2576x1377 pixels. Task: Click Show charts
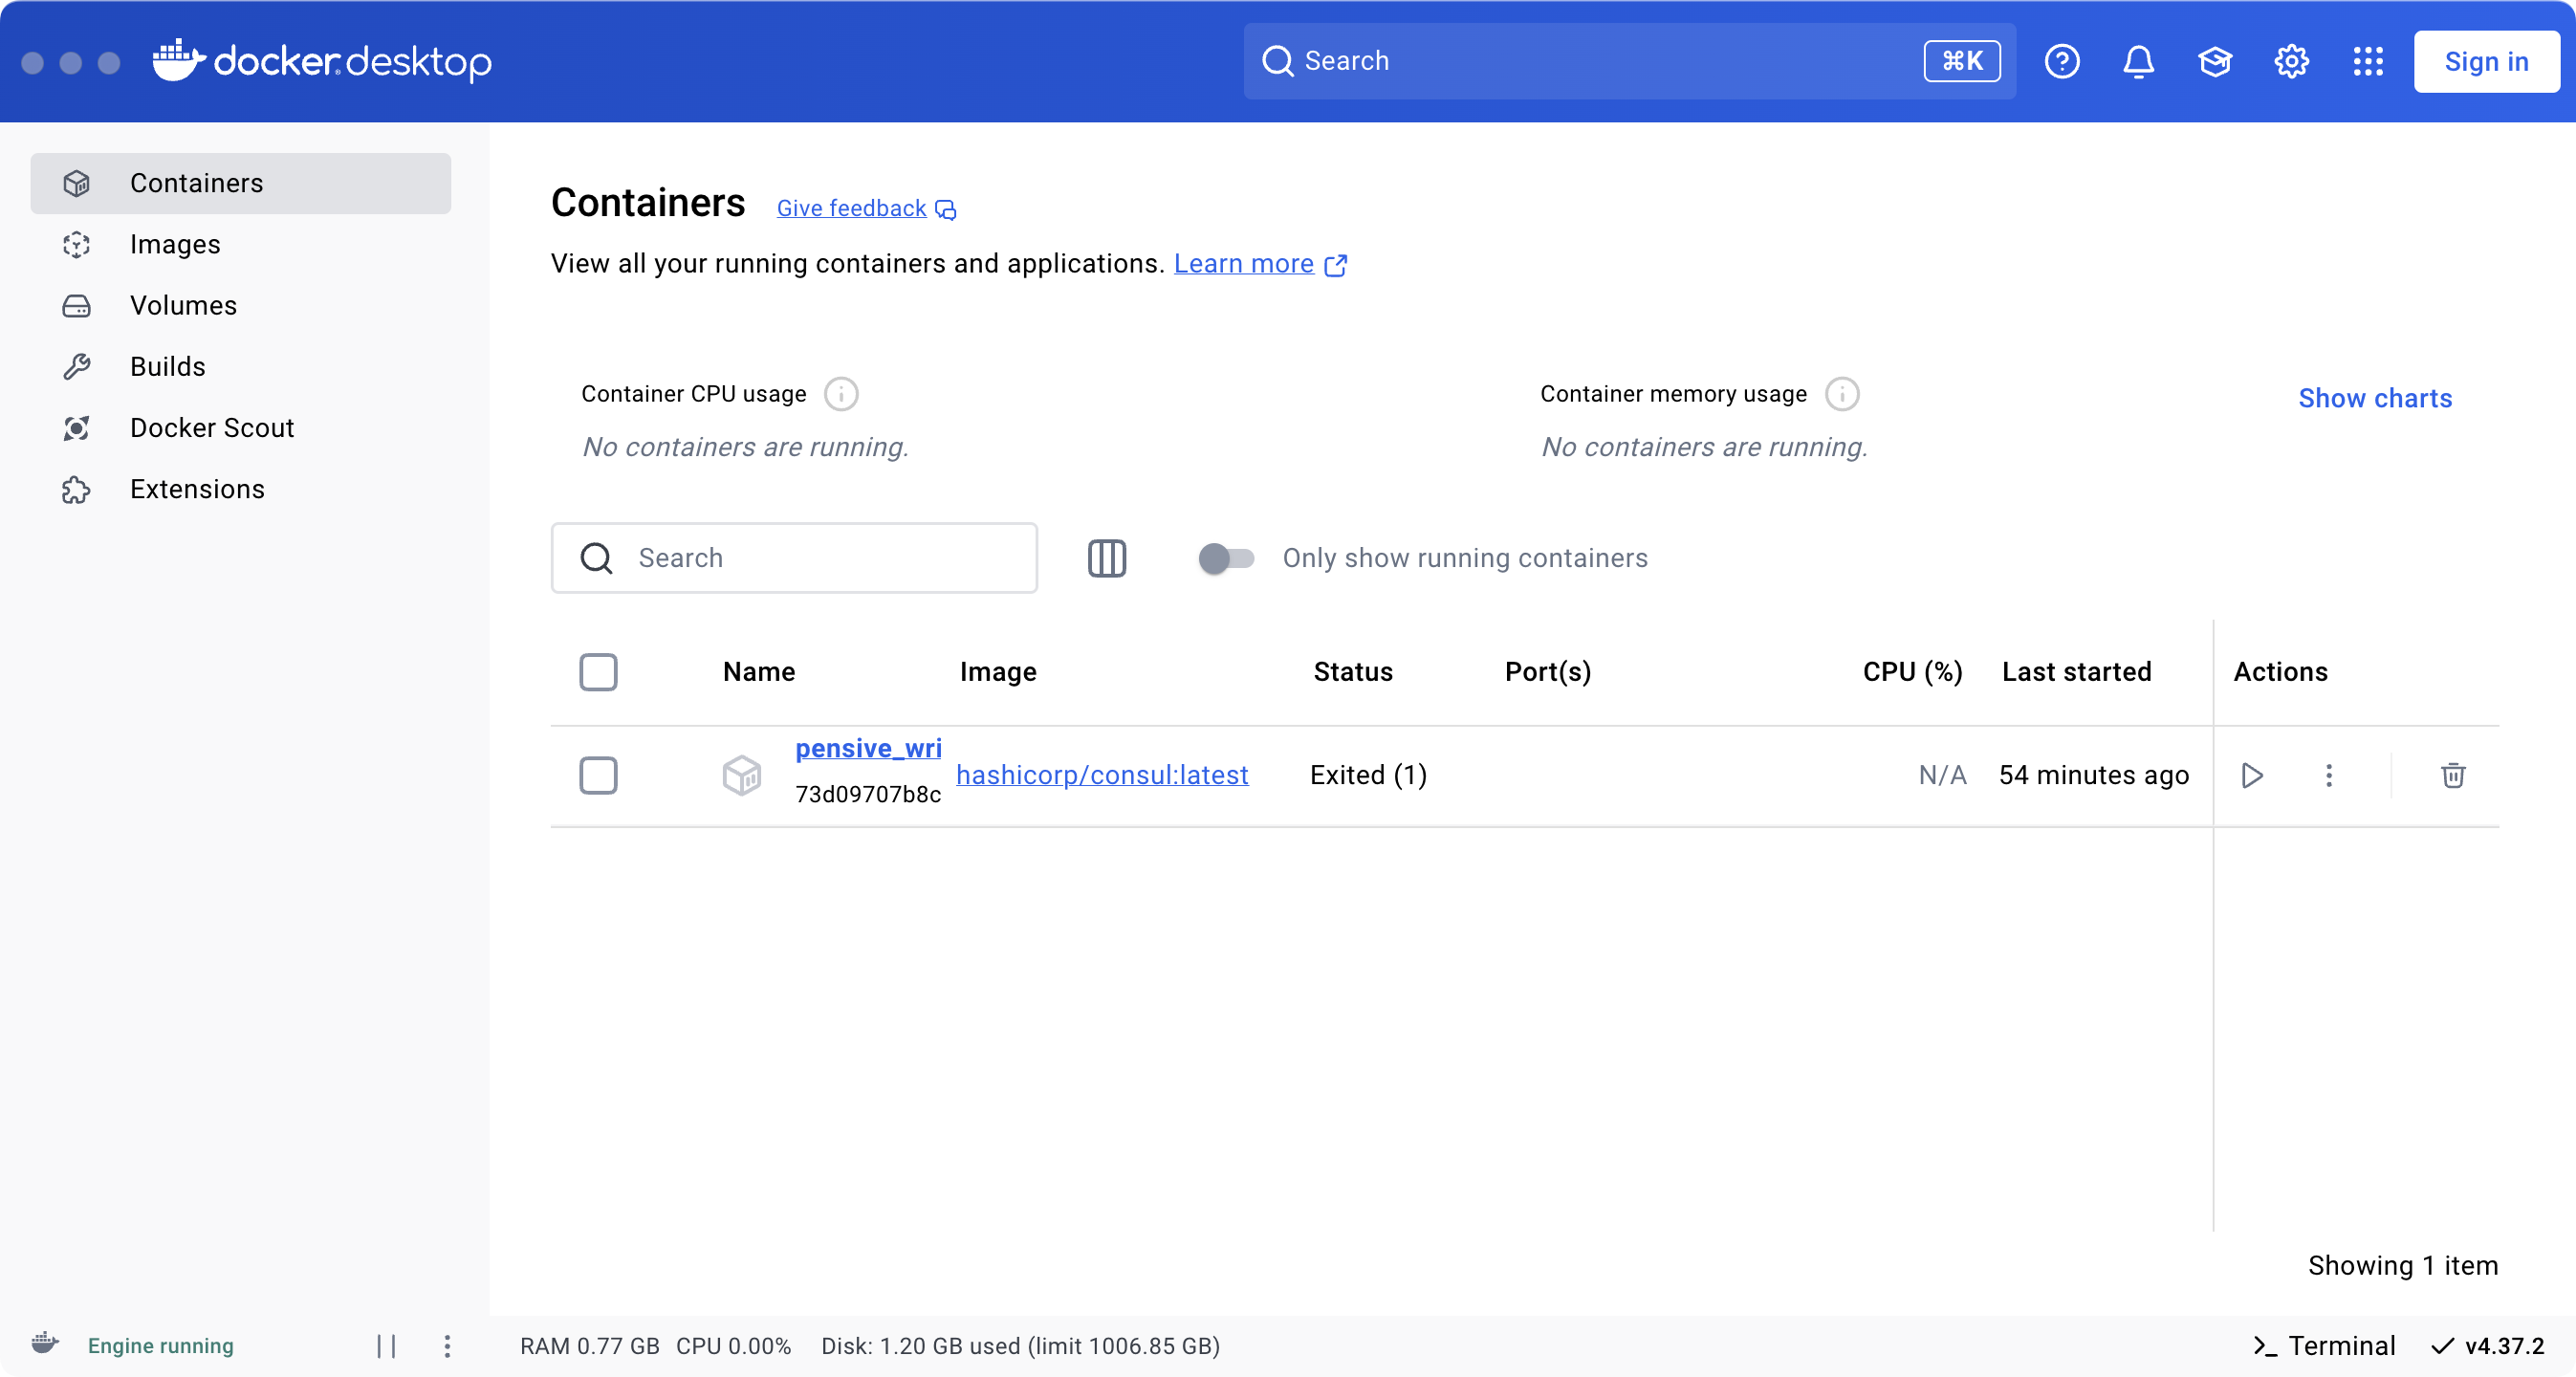point(2375,398)
